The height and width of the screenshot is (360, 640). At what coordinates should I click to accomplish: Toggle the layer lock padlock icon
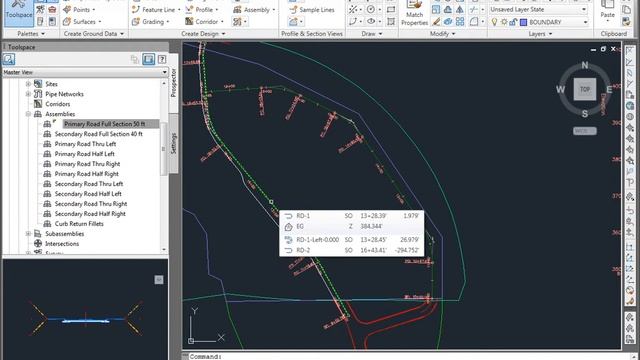(513, 22)
